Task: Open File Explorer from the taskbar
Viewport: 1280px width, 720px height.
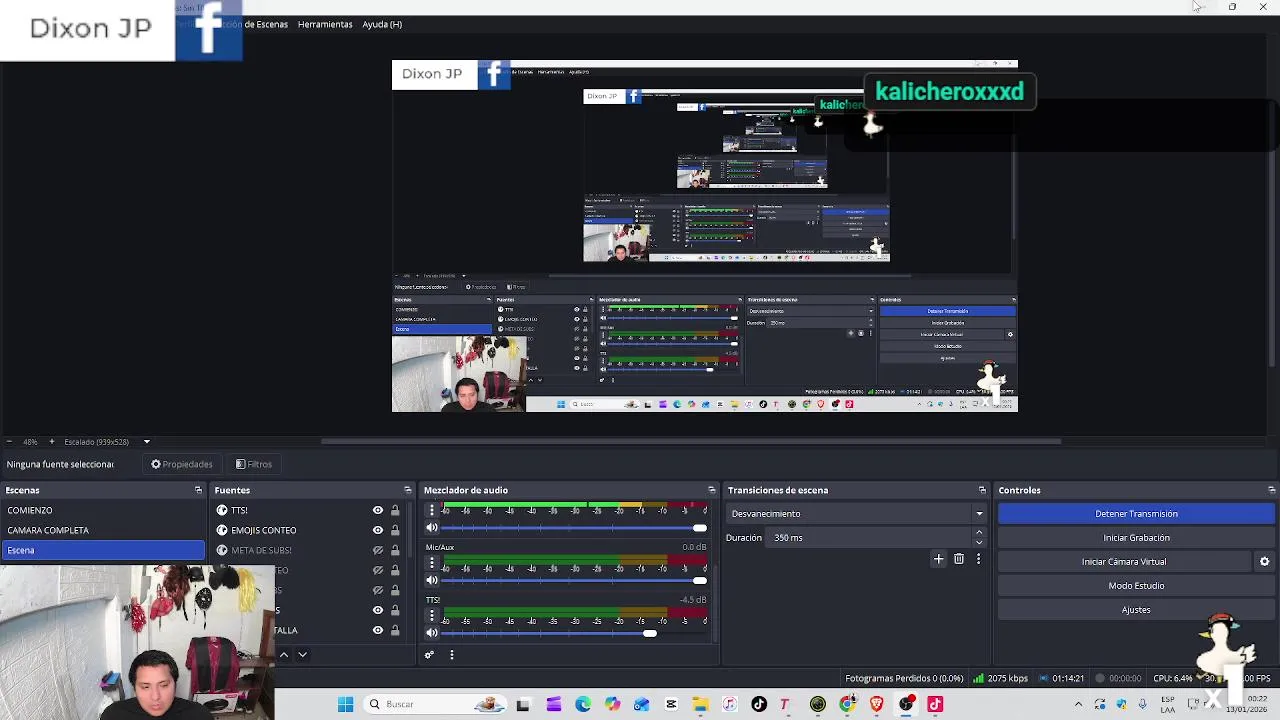Action: click(x=700, y=704)
